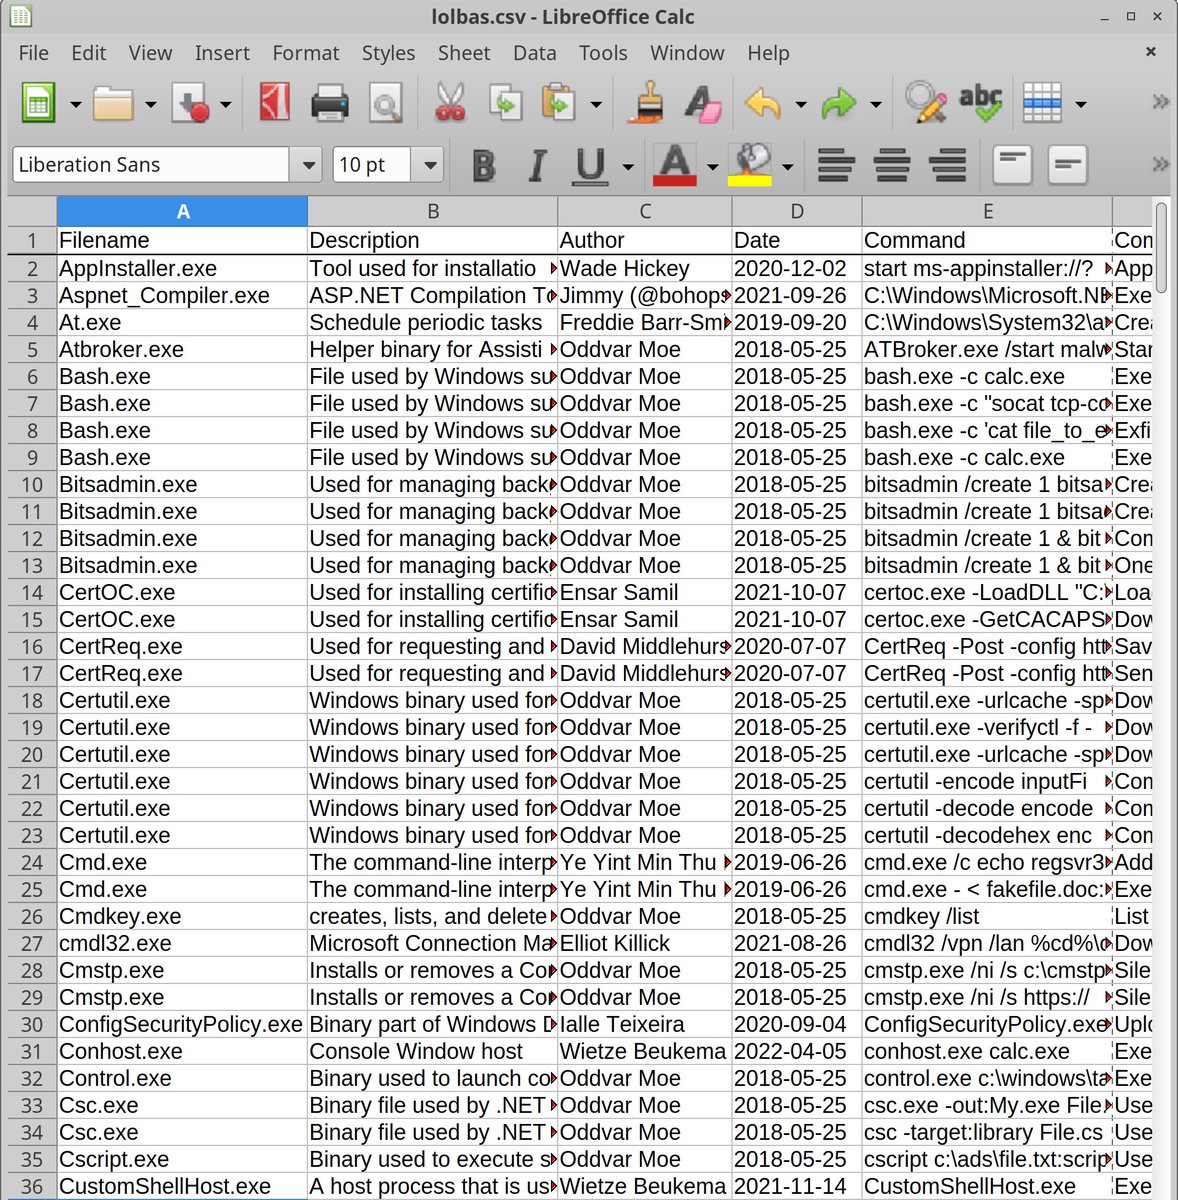
Task: Toggle Print Preview icon
Action: [386, 103]
